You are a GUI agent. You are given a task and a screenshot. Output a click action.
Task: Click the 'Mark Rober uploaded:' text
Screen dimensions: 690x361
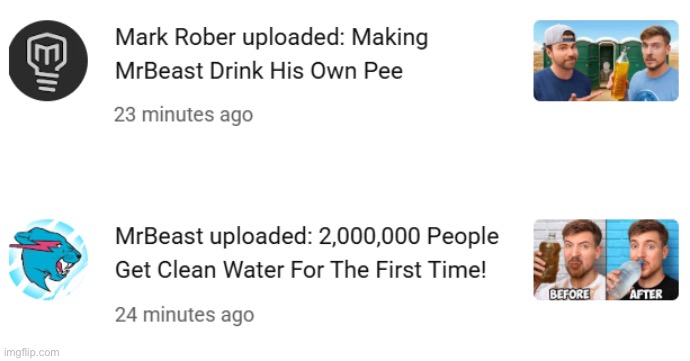click(230, 37)
